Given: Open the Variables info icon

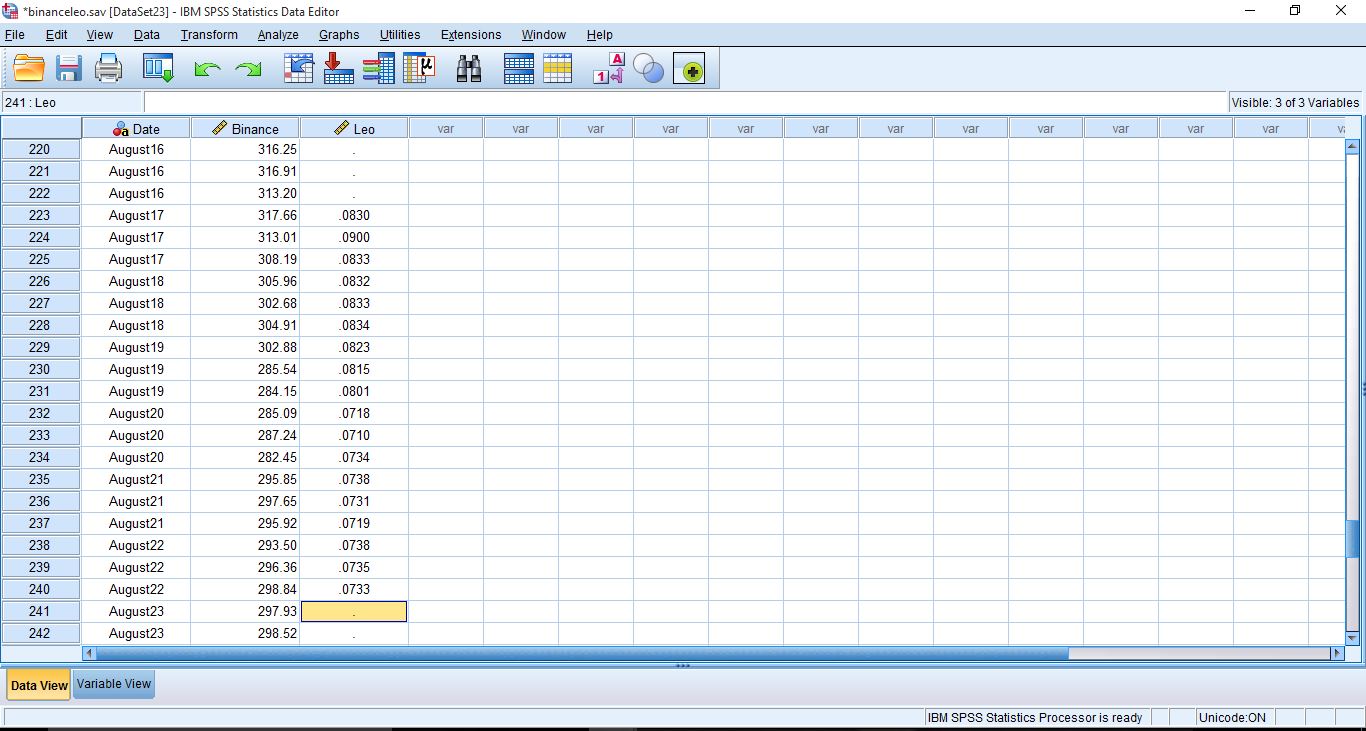Looking at the screenshot, I should (x=378, y=69).
